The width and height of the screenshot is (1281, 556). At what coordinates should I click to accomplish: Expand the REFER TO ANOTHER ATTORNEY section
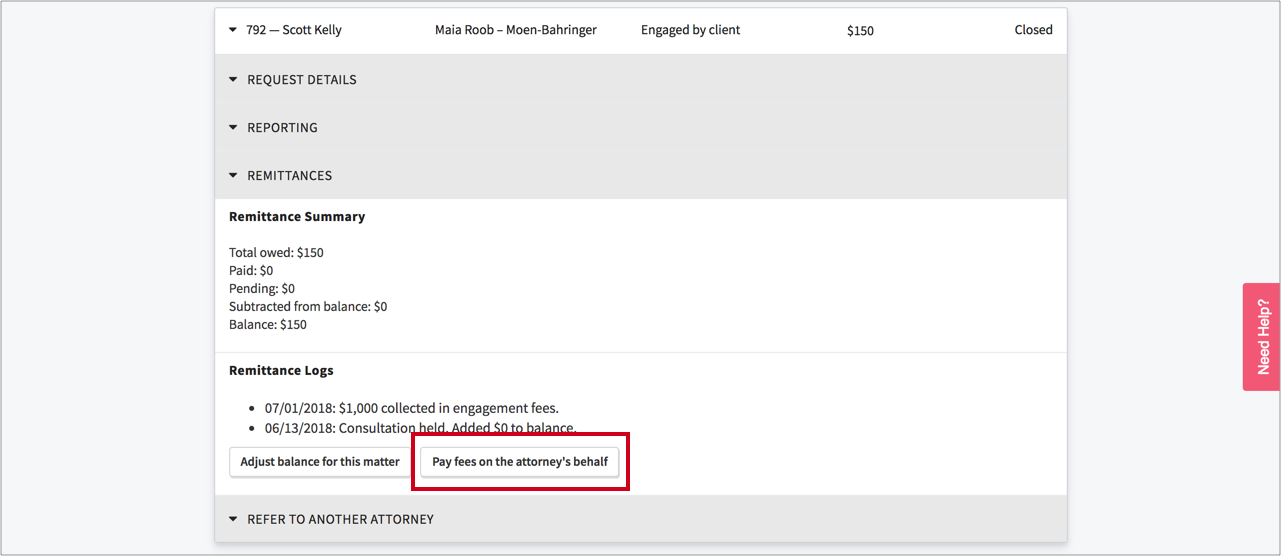[340, 520]
